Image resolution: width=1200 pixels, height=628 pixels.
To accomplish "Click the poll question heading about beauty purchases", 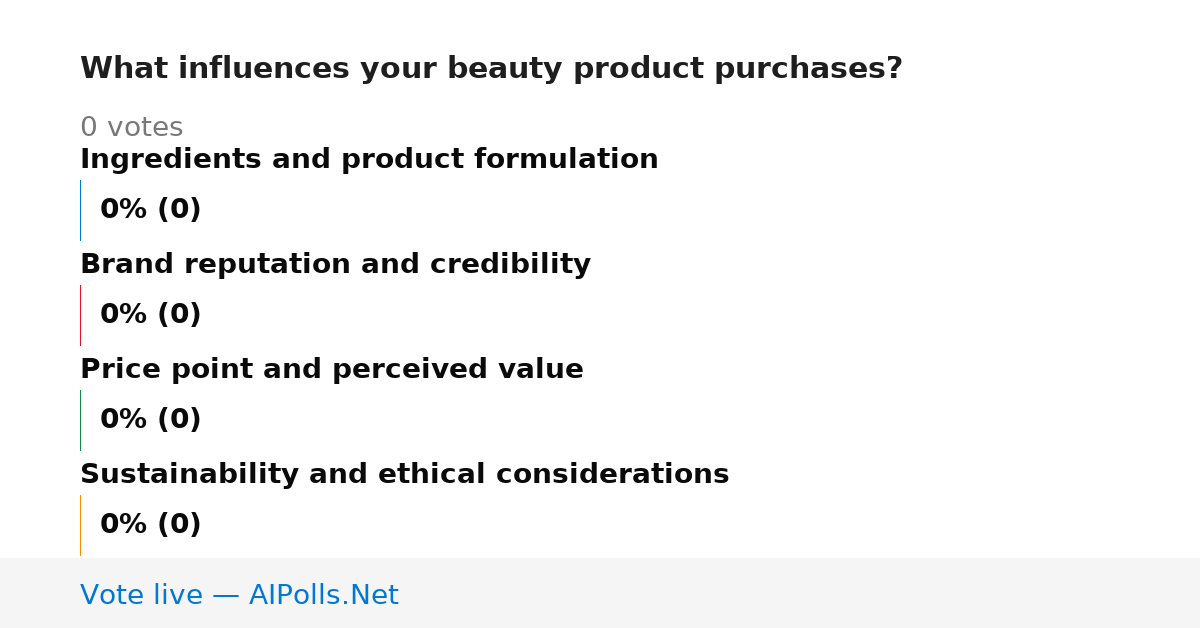I will 491,69.
